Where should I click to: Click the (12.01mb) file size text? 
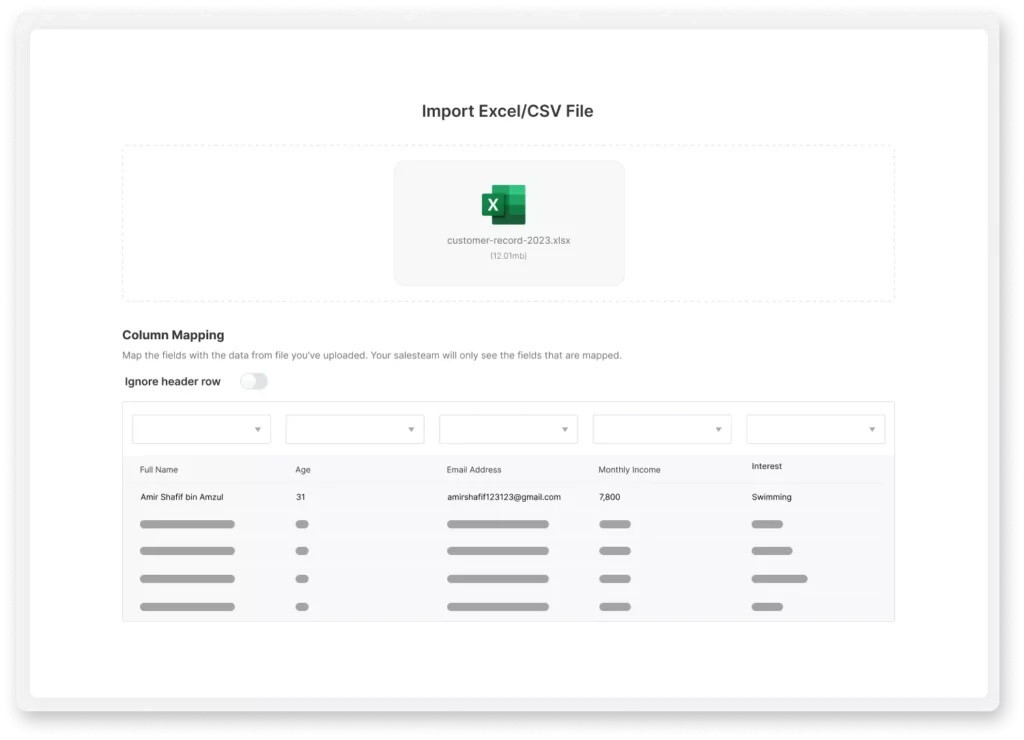tap(508, 256)
